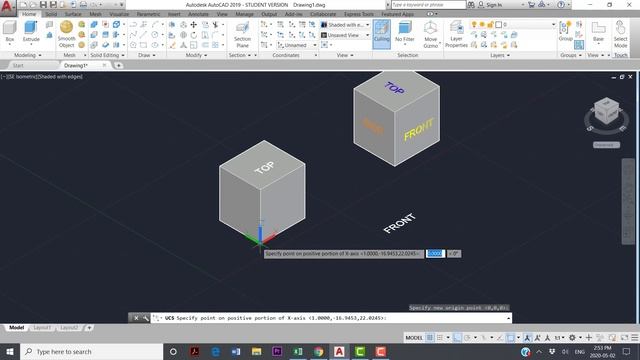
Task: Click the Open folder icon in Quick Access
Action: pos(33,5)
